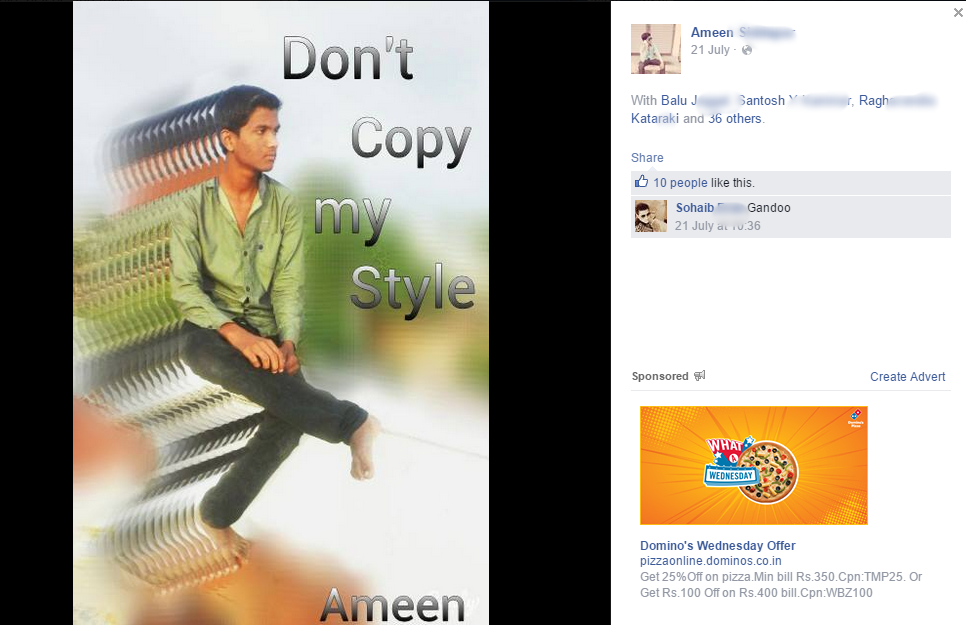The width and height of the screenshot is (966, 625).
Task: Open tagged friend Santosh's profile
Action: (795, 100)
